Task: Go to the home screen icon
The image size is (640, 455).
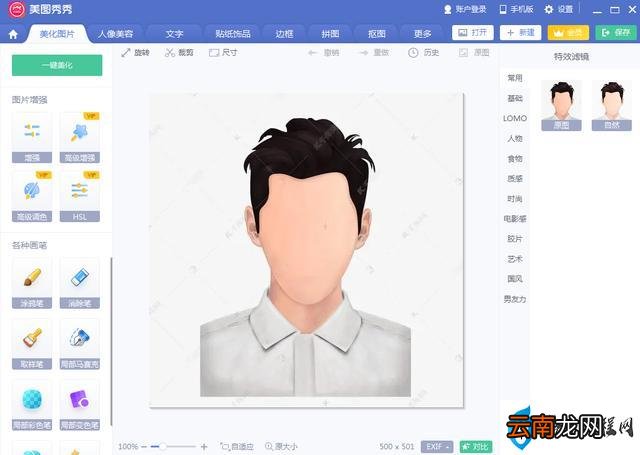Action: coord(13,34)
